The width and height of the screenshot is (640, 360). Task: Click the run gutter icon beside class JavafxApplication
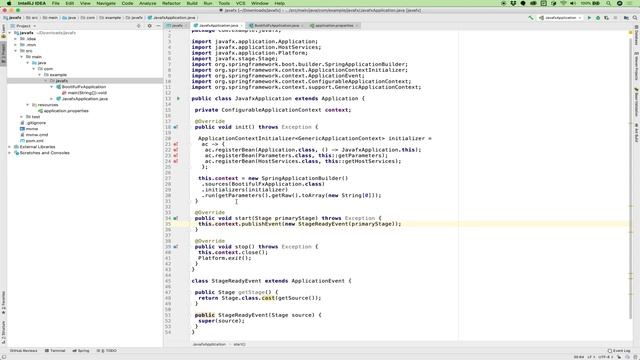tap(178, 98)
